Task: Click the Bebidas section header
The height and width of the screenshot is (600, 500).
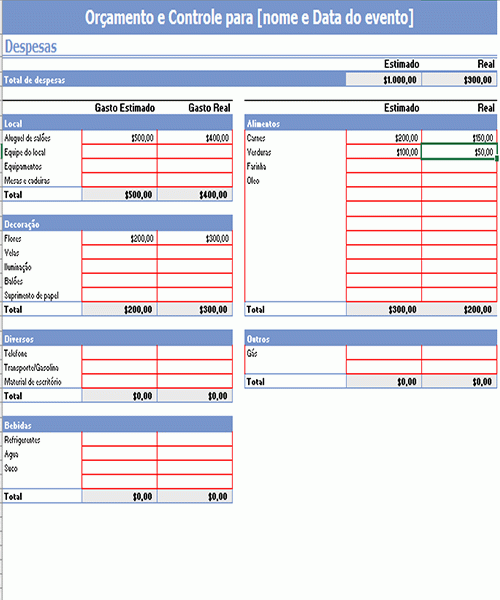Action: point(117,425)
